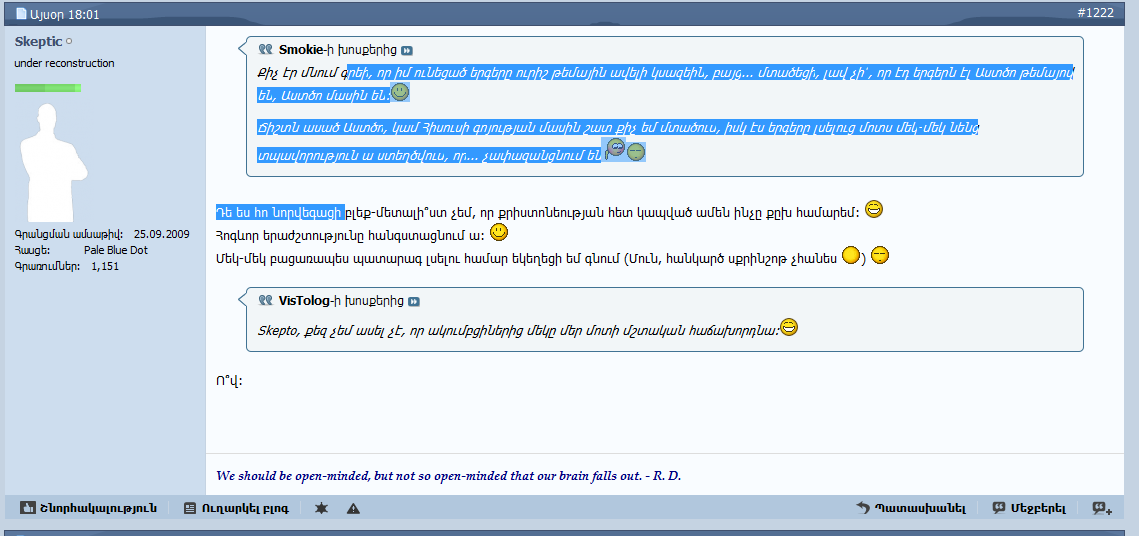Click post number #1222 permalink
The height and width of the screenshot is (536, 1139).
coord(1098,12)
